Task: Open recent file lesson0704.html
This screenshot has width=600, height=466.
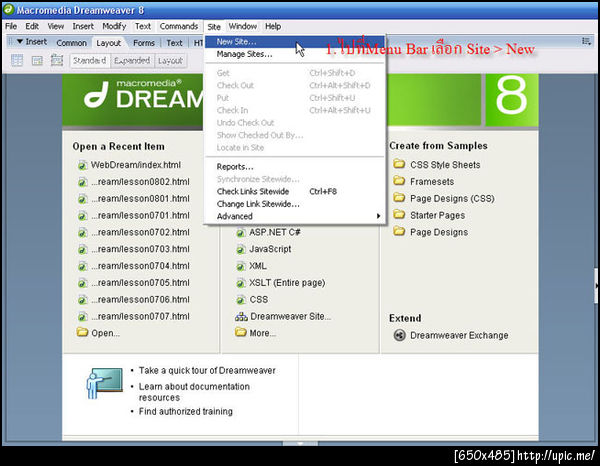Action: [140, 266]
